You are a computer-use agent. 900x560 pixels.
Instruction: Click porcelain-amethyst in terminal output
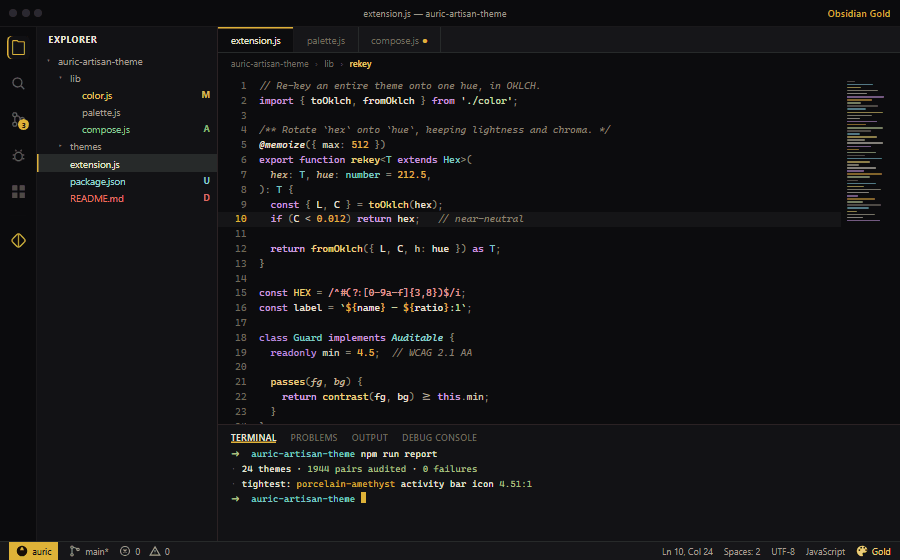point(346,484)
